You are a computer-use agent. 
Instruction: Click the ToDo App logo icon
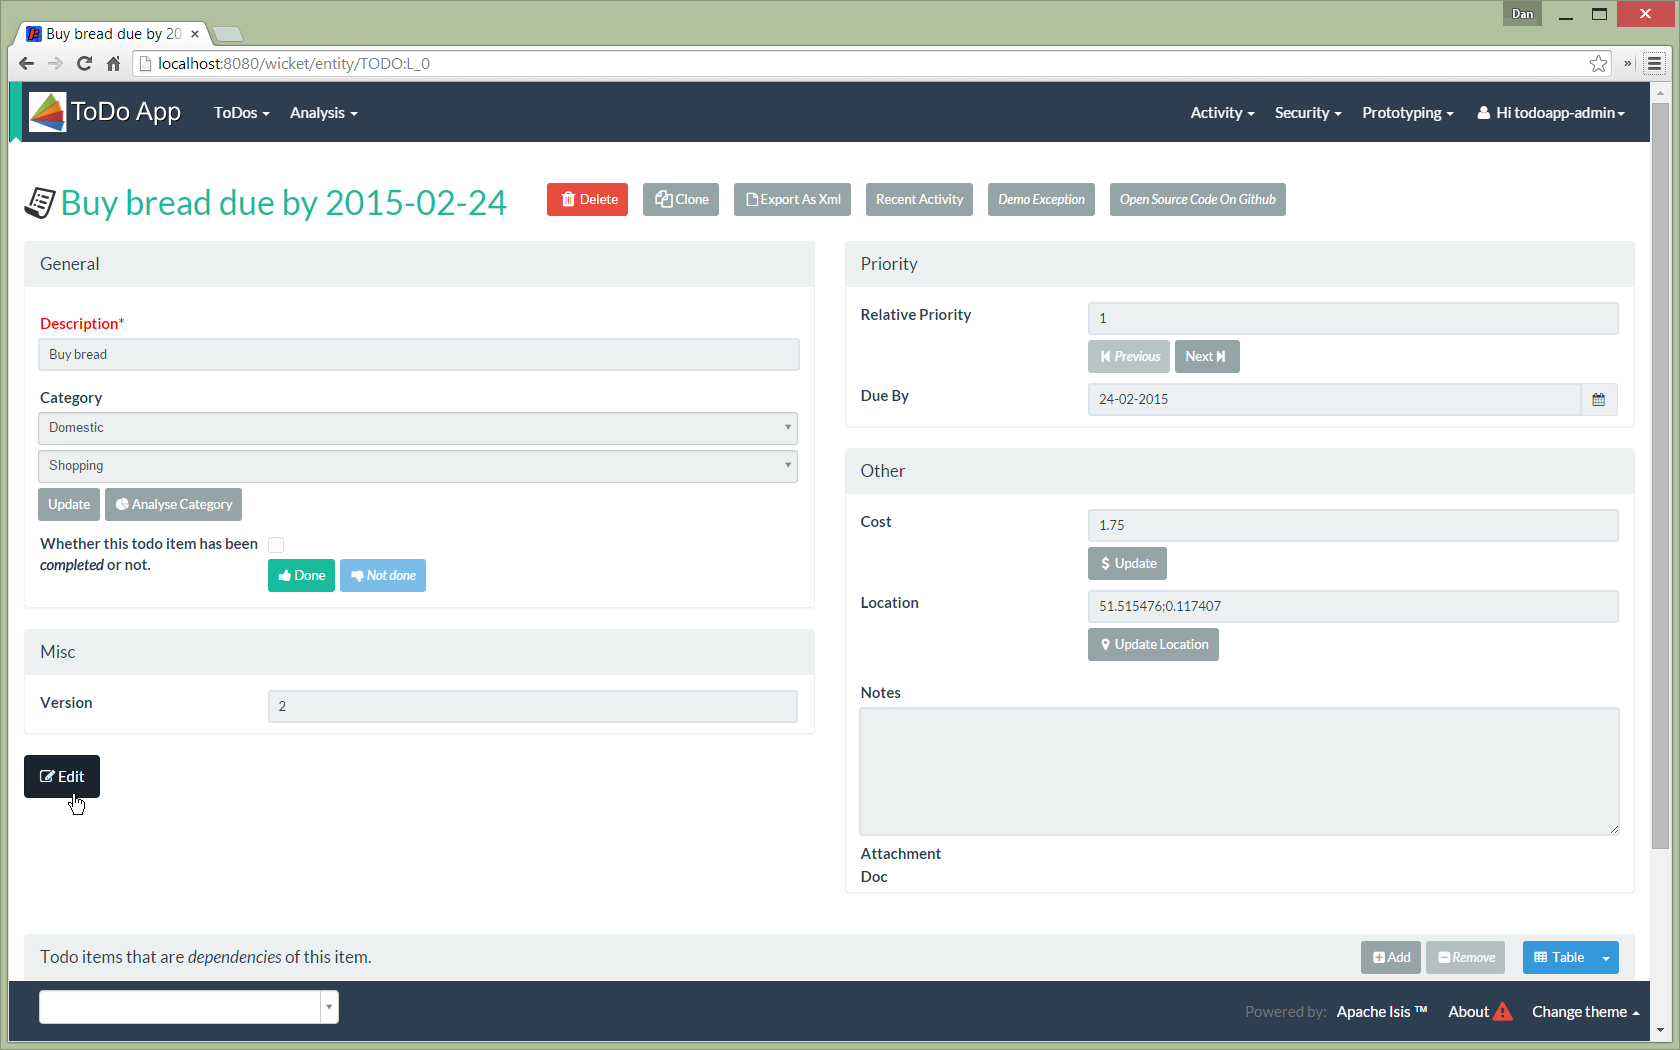click(x=47, y=112)
